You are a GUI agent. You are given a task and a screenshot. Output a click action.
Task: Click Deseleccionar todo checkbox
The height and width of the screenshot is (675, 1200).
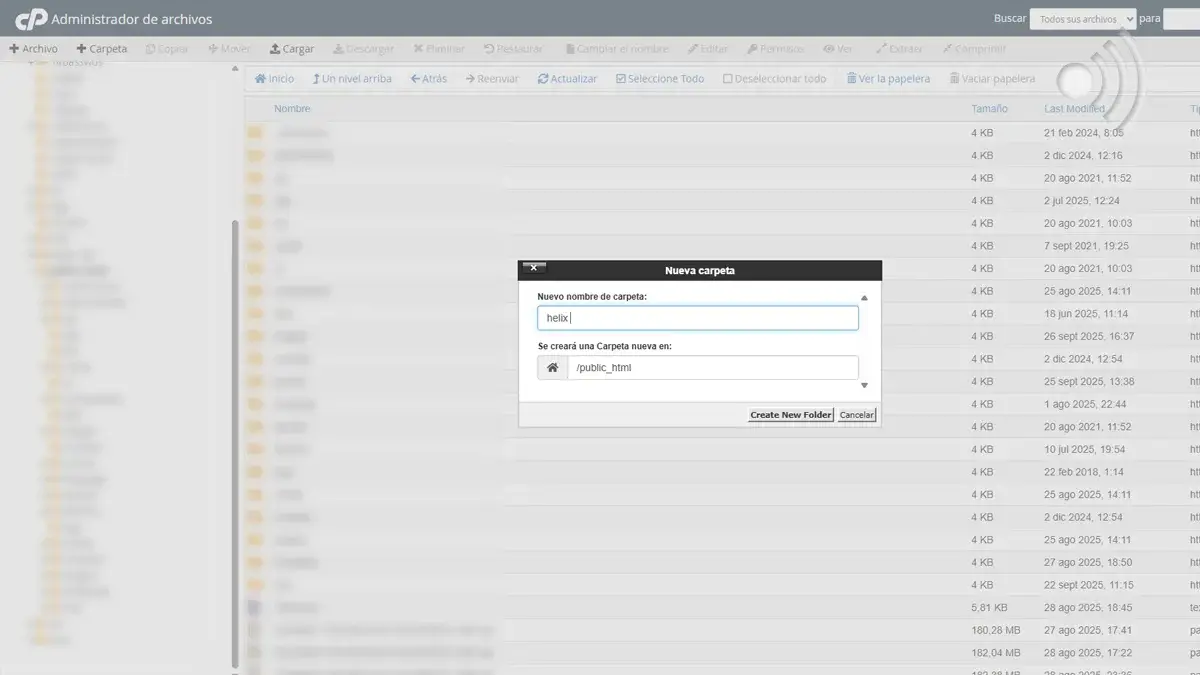tap(728, 79)
